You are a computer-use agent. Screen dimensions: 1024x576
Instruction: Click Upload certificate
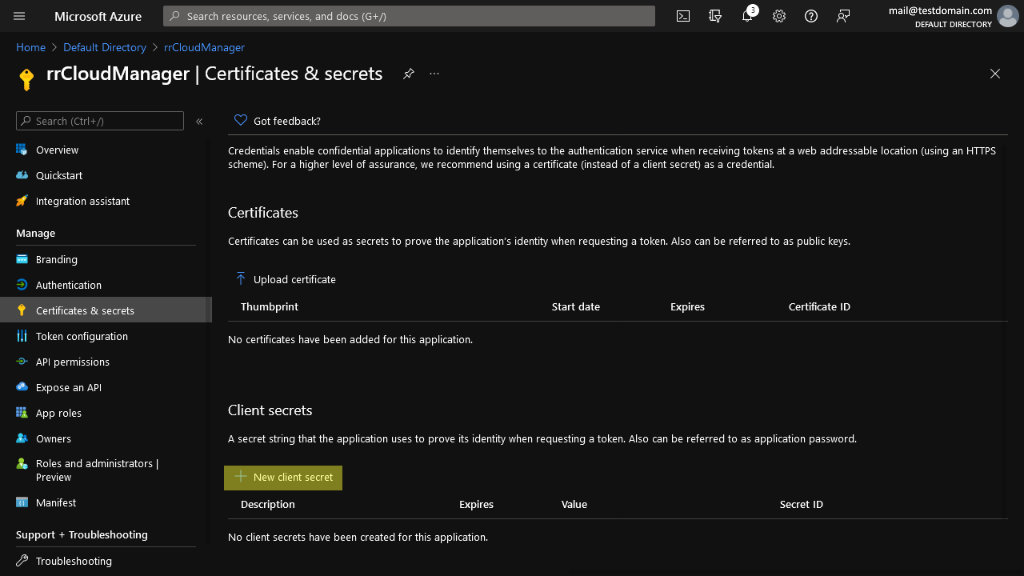point(285,279)
